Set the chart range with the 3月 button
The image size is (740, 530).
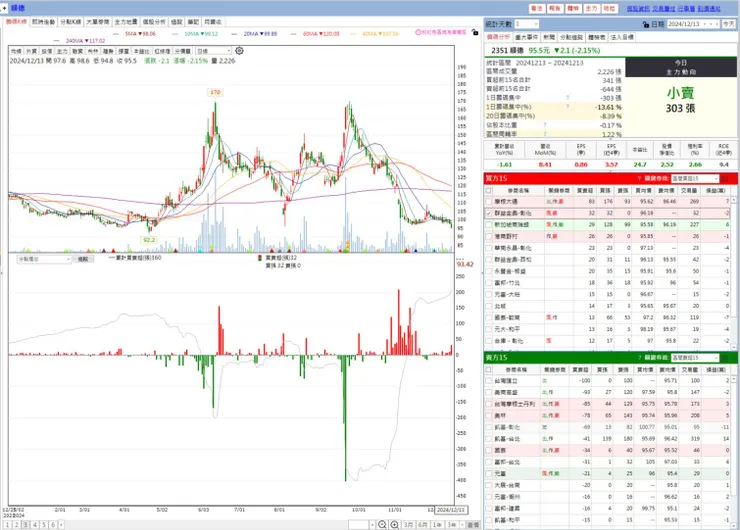pos(409,524)
